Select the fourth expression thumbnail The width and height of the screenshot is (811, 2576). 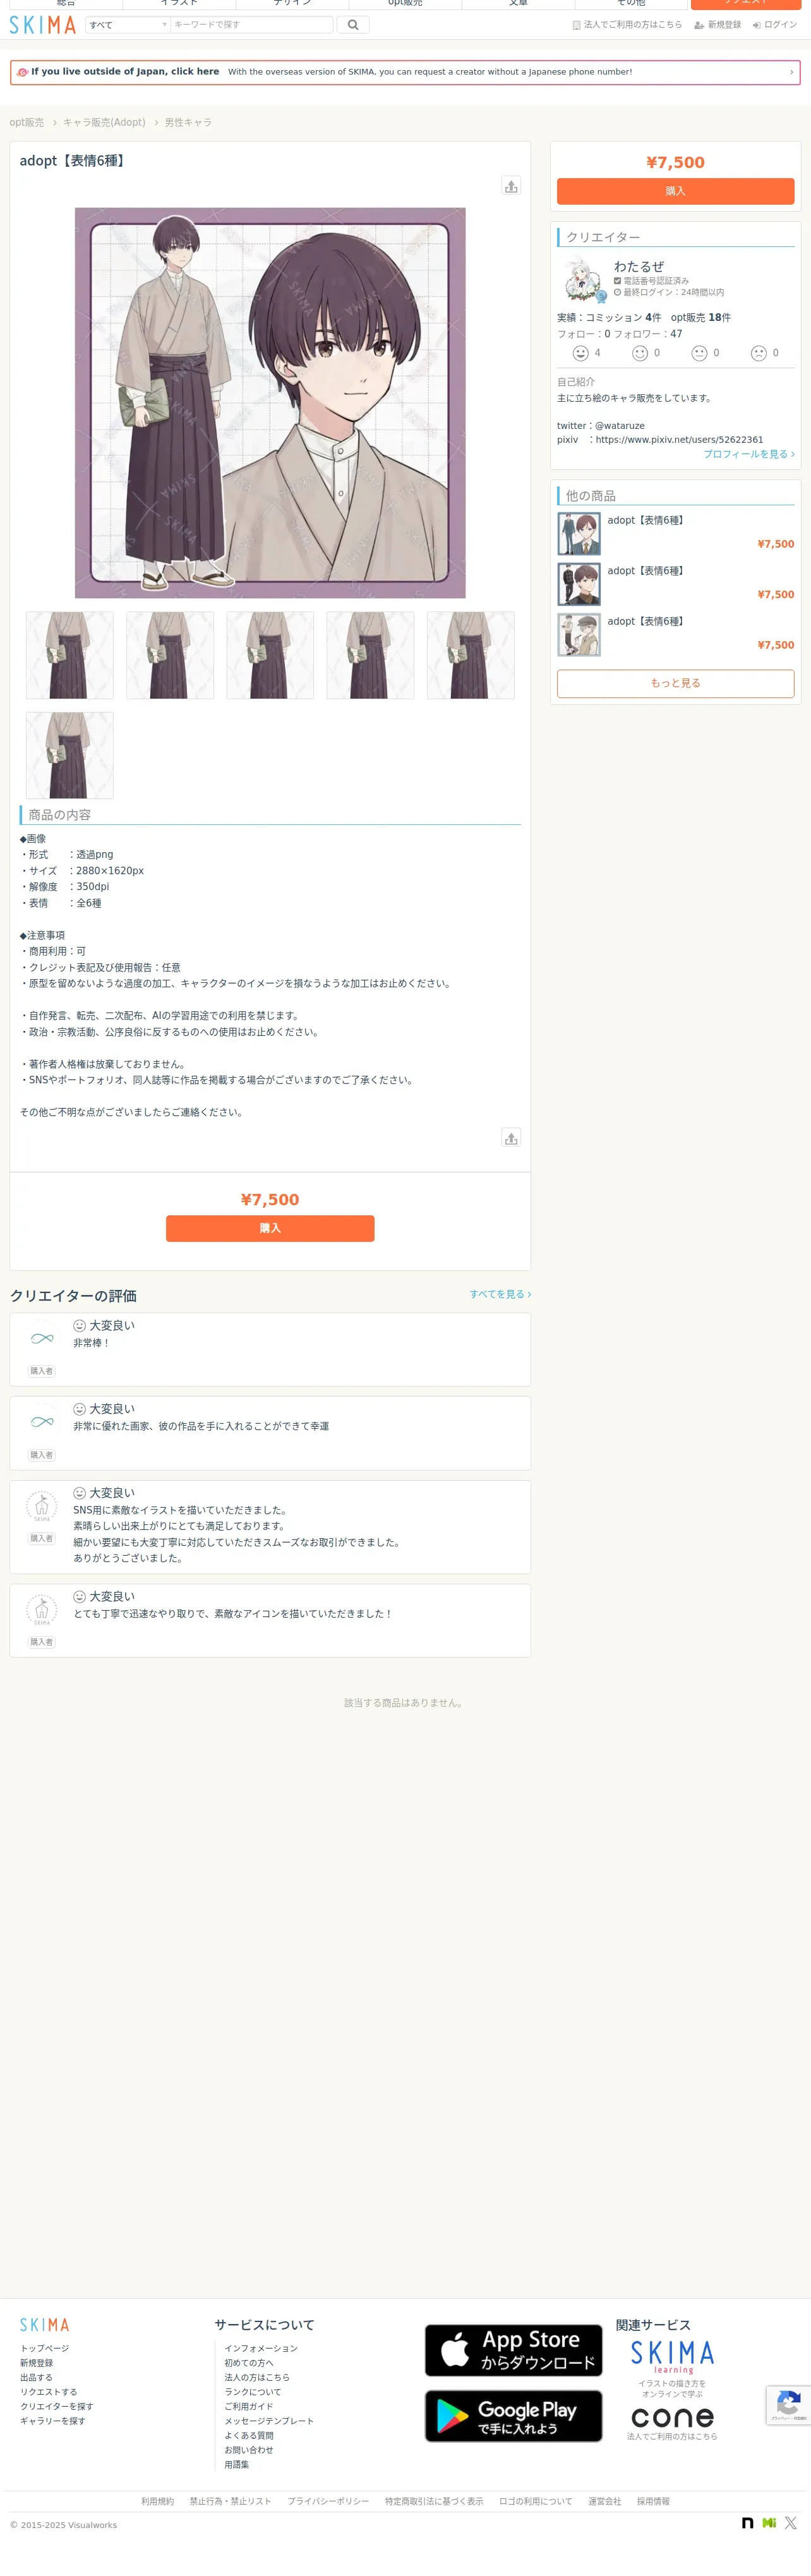(x=370, y=655)
